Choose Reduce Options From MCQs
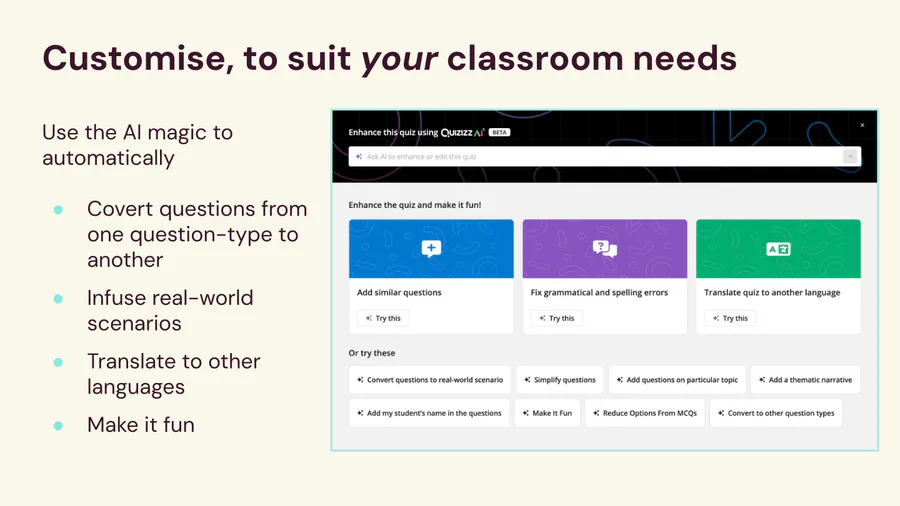Screen dimensions: 900x506 (644, 413)
